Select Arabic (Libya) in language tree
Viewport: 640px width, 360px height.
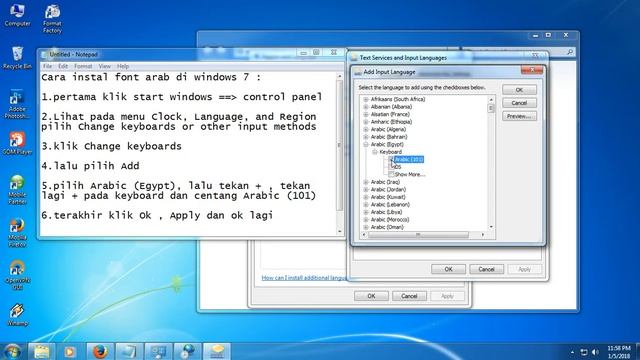(386, 212)
